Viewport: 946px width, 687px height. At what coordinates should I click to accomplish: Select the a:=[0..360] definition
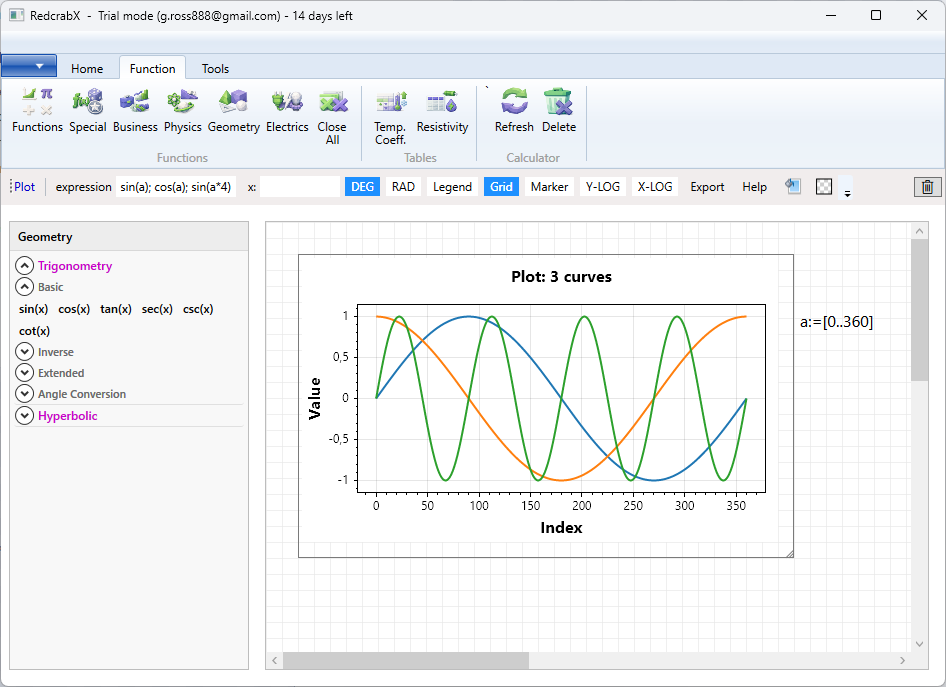pyautogui.click(x=836, y=321)
